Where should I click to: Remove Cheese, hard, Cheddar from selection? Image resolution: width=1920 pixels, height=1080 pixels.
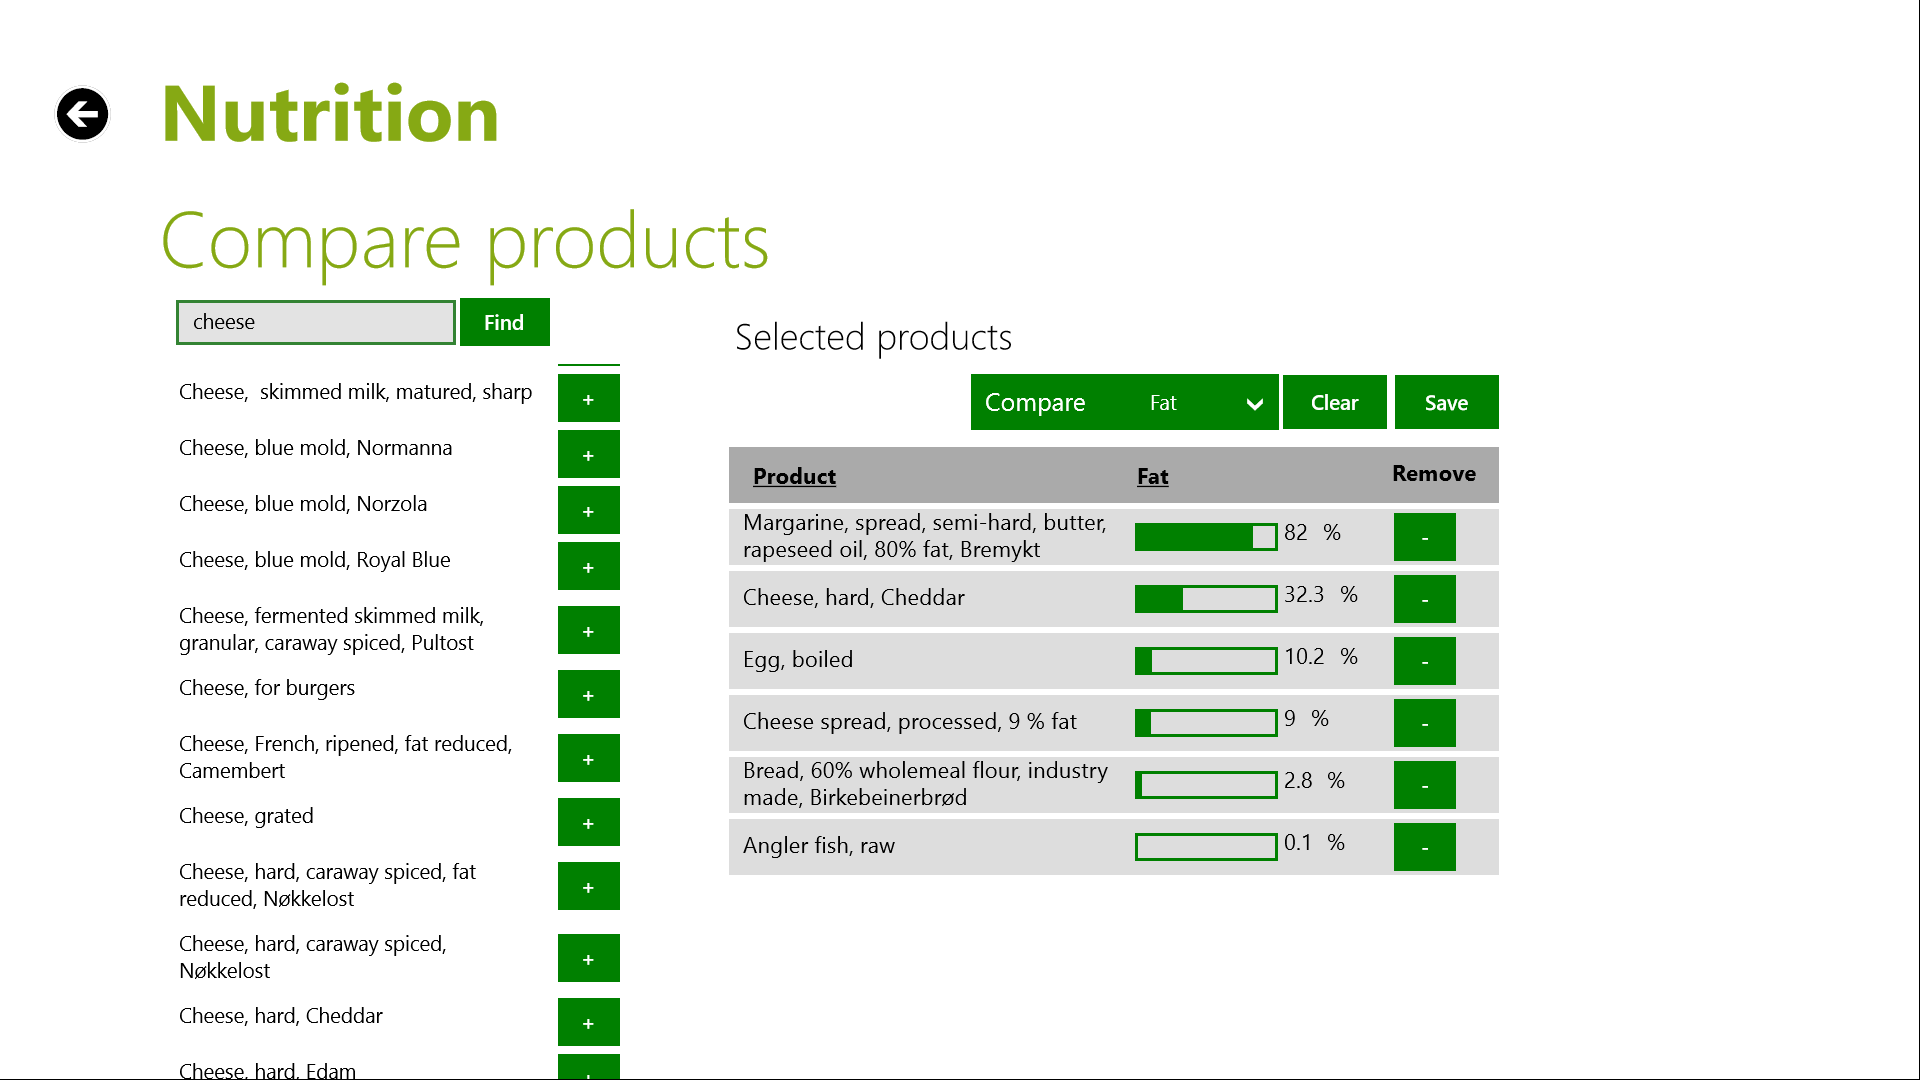click(1424, 599)
